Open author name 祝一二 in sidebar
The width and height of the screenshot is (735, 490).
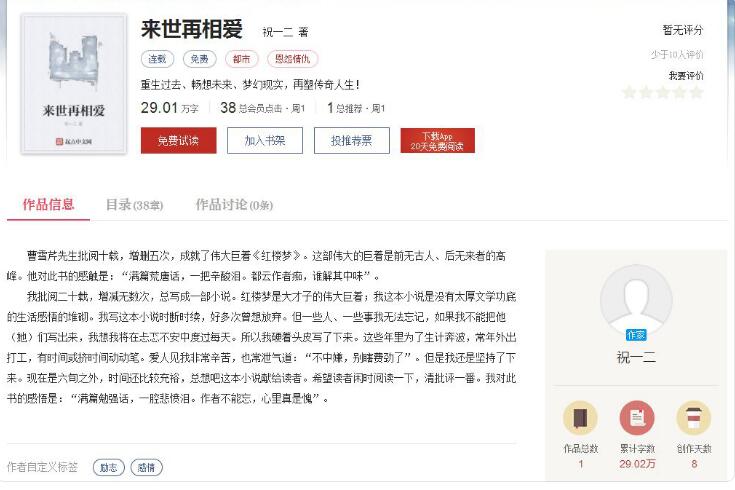pos(636,357)
